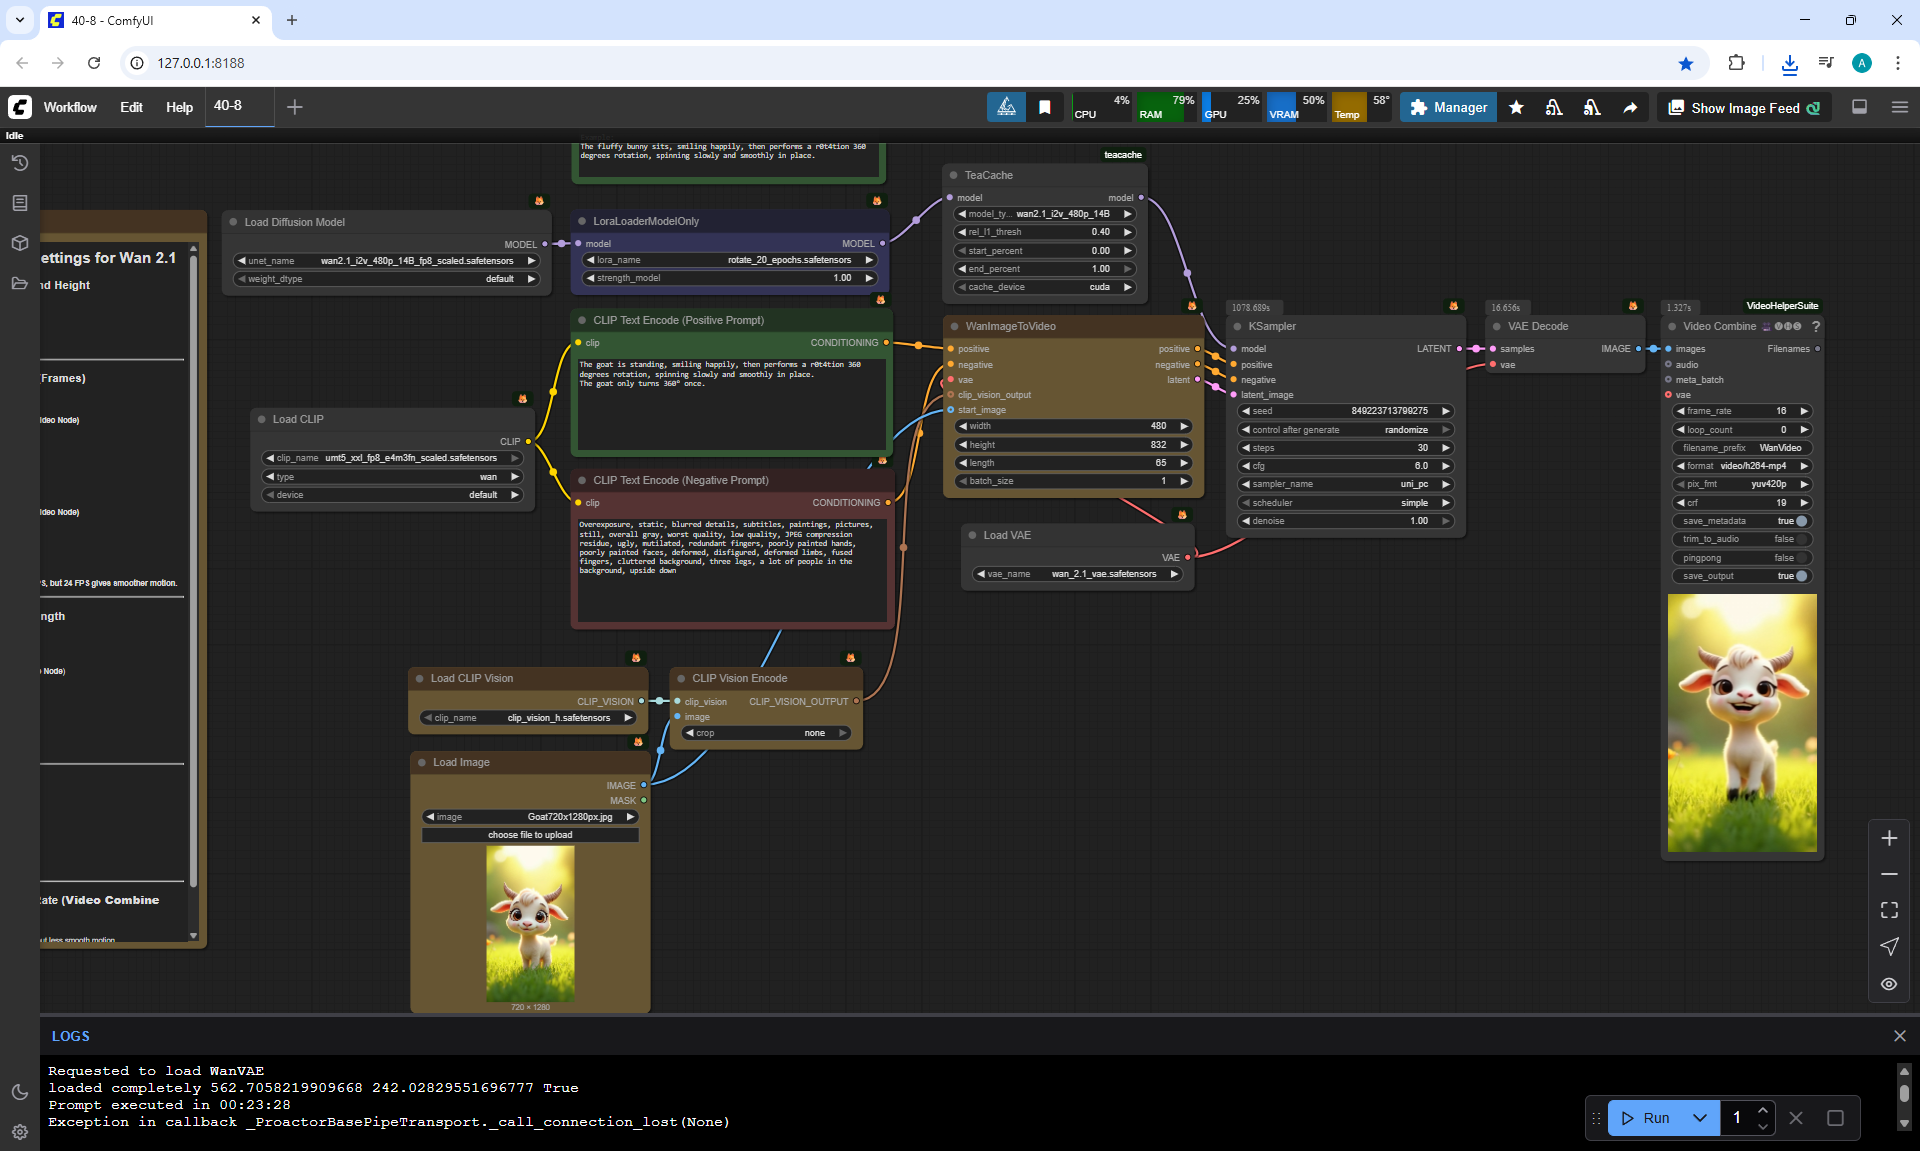Viewport: 1920px width, 1151px height.
Task: Click the Manager button
Action: (x=1448, y=107)
